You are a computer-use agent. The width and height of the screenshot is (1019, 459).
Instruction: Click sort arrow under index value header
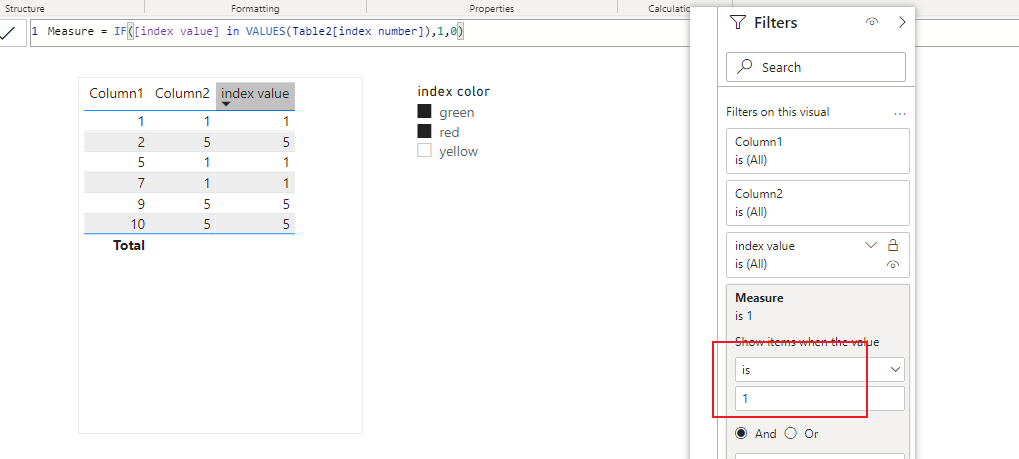point(226,105)
